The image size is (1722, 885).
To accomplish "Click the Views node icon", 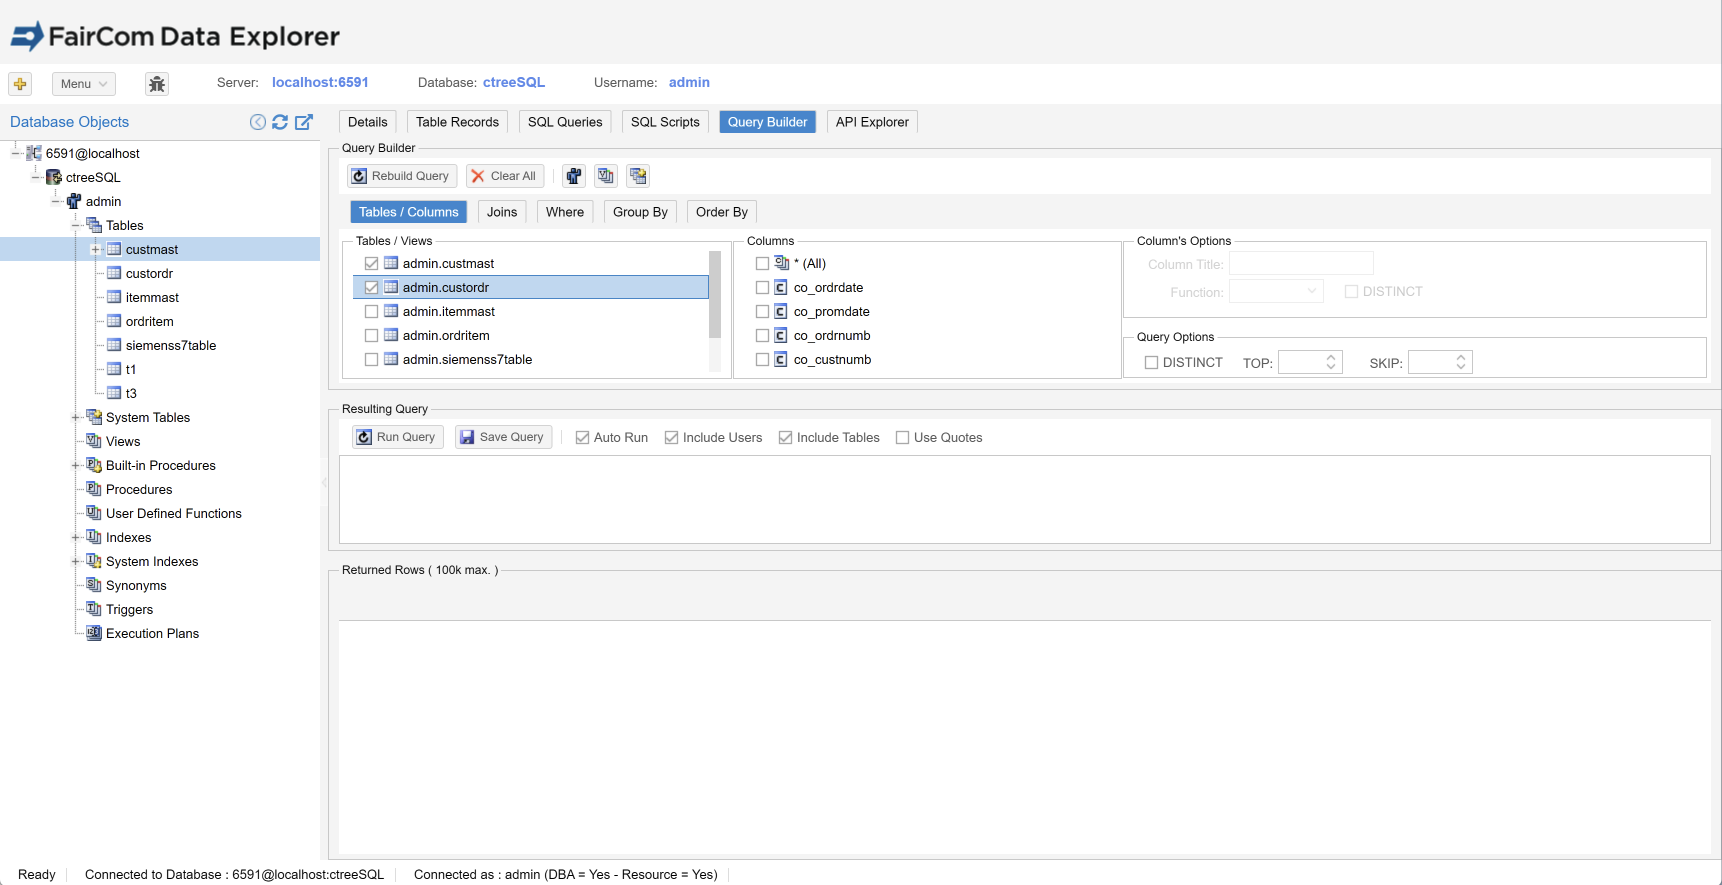I will click(94, 441).
